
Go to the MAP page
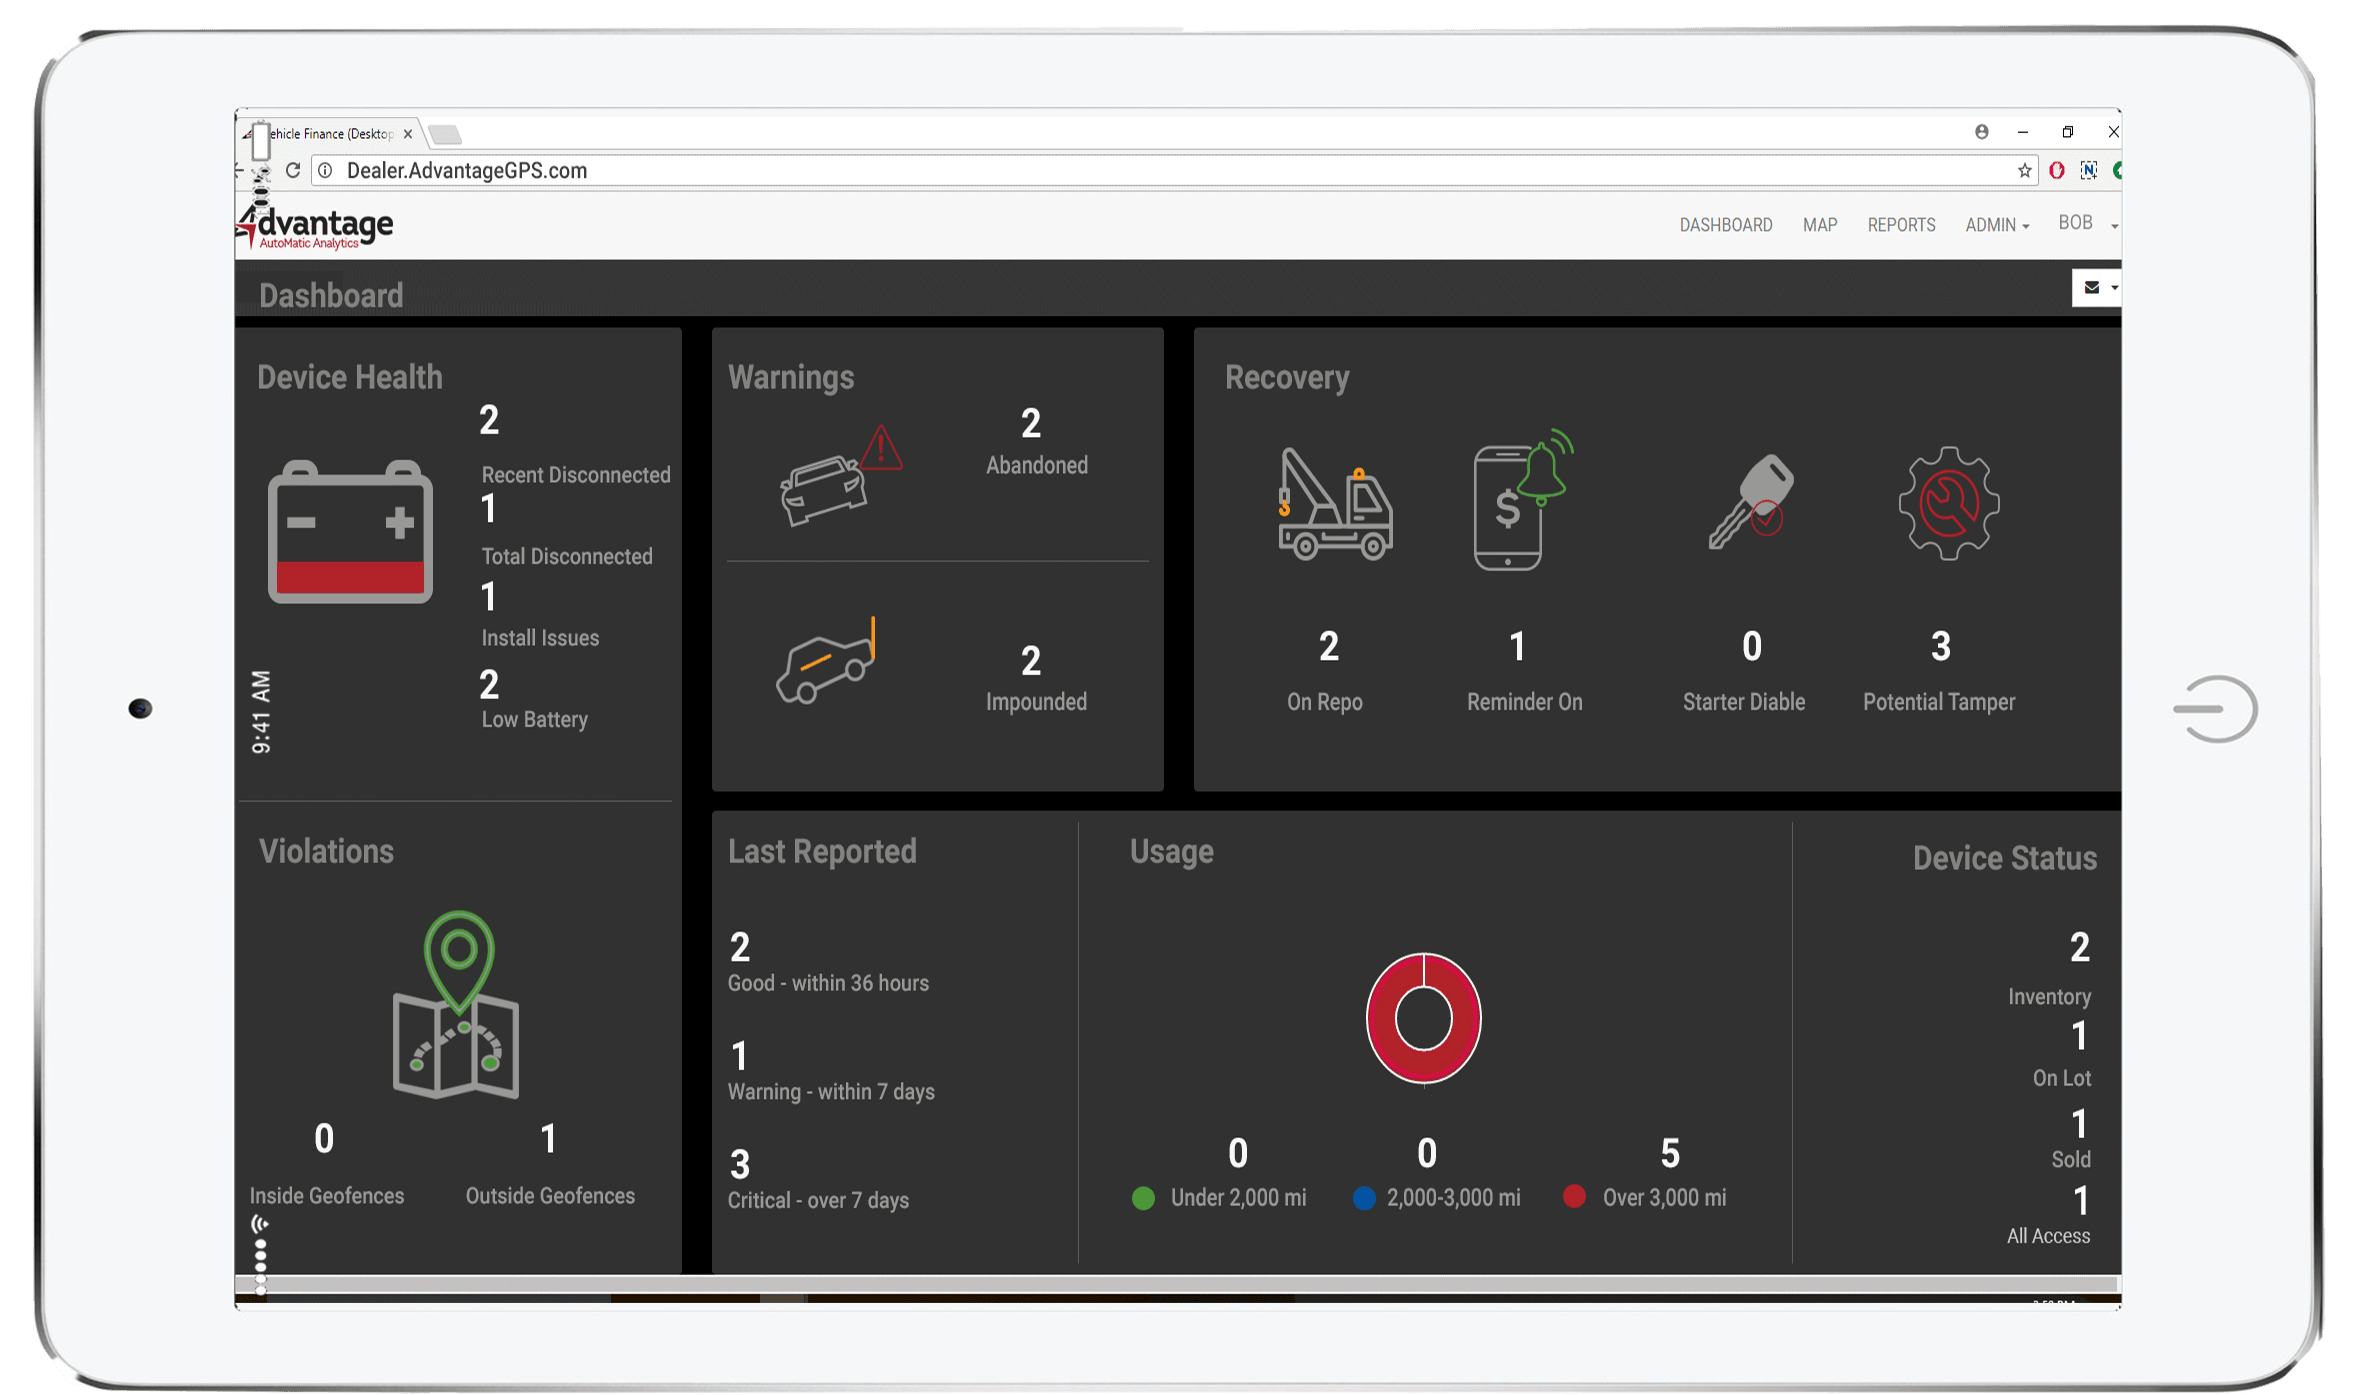pyautogui.click(x=1819, y=226)
